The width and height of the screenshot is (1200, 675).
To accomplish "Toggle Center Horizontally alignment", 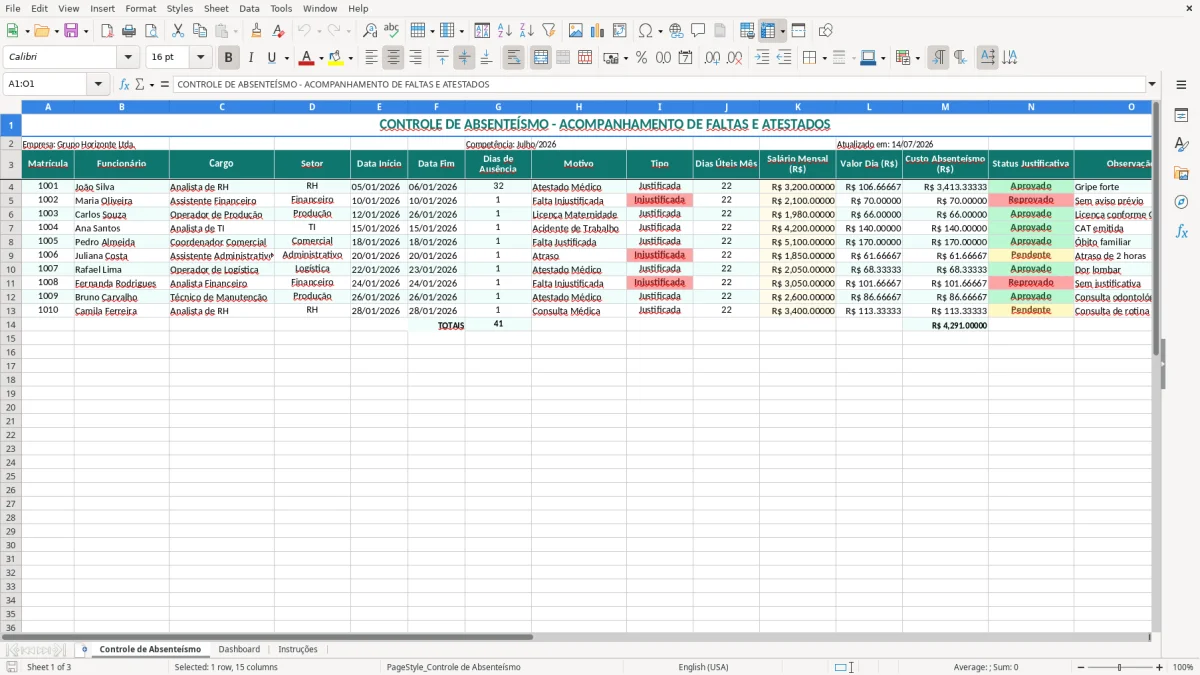I will (x=393, y=58).
